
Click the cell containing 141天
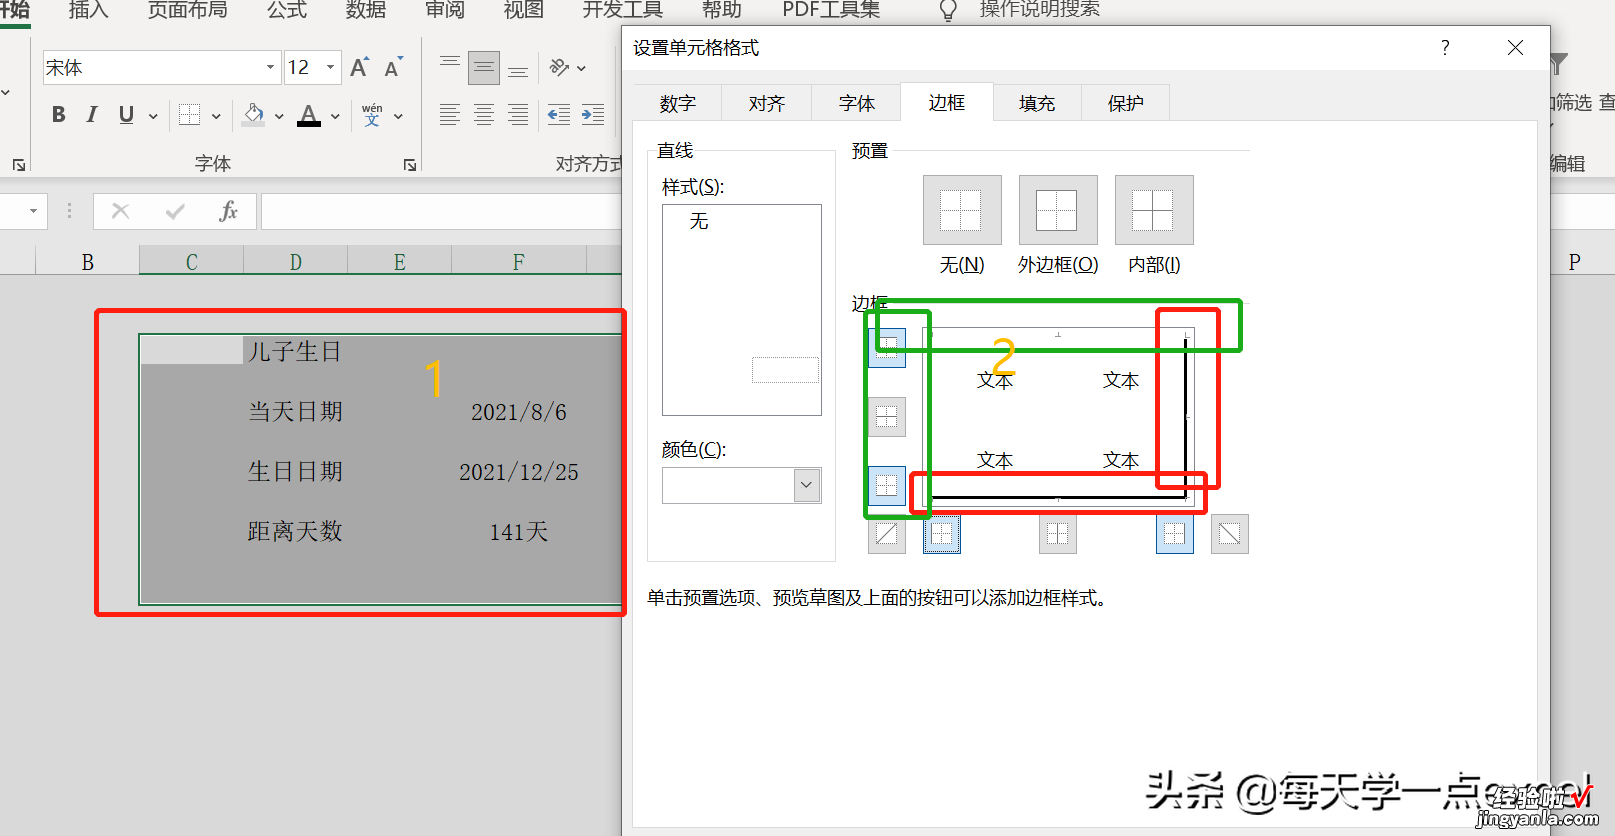tap(518, 532)
